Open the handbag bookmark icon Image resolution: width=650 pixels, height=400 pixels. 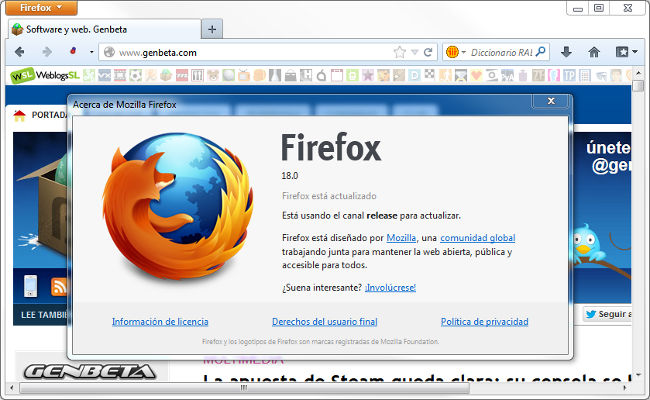coord(291,75)
